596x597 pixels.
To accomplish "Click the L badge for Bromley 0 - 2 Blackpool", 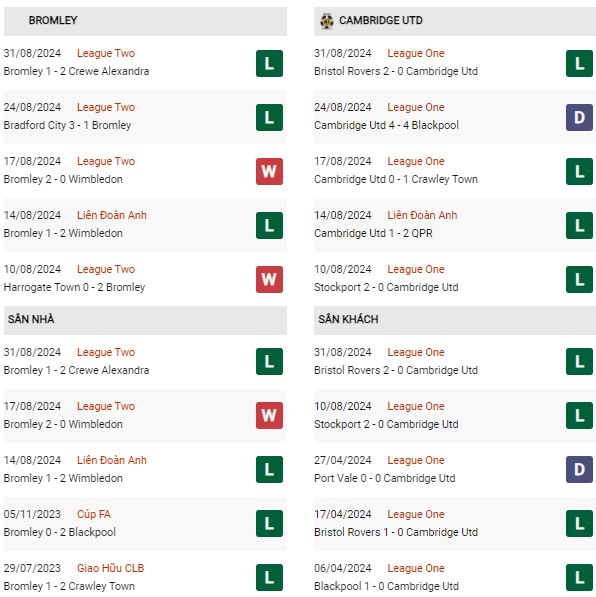I will click(269, 524).
